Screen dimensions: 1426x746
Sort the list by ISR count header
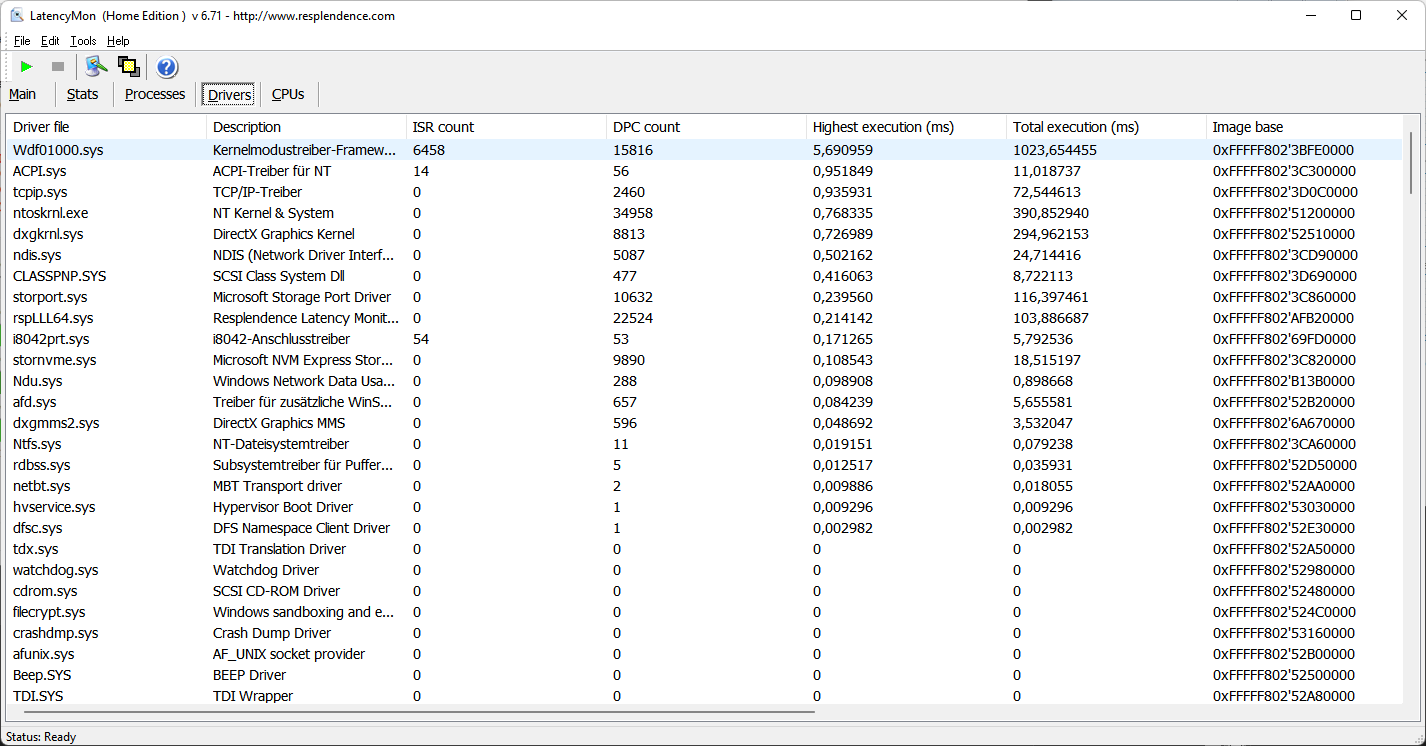coord(443,127)
